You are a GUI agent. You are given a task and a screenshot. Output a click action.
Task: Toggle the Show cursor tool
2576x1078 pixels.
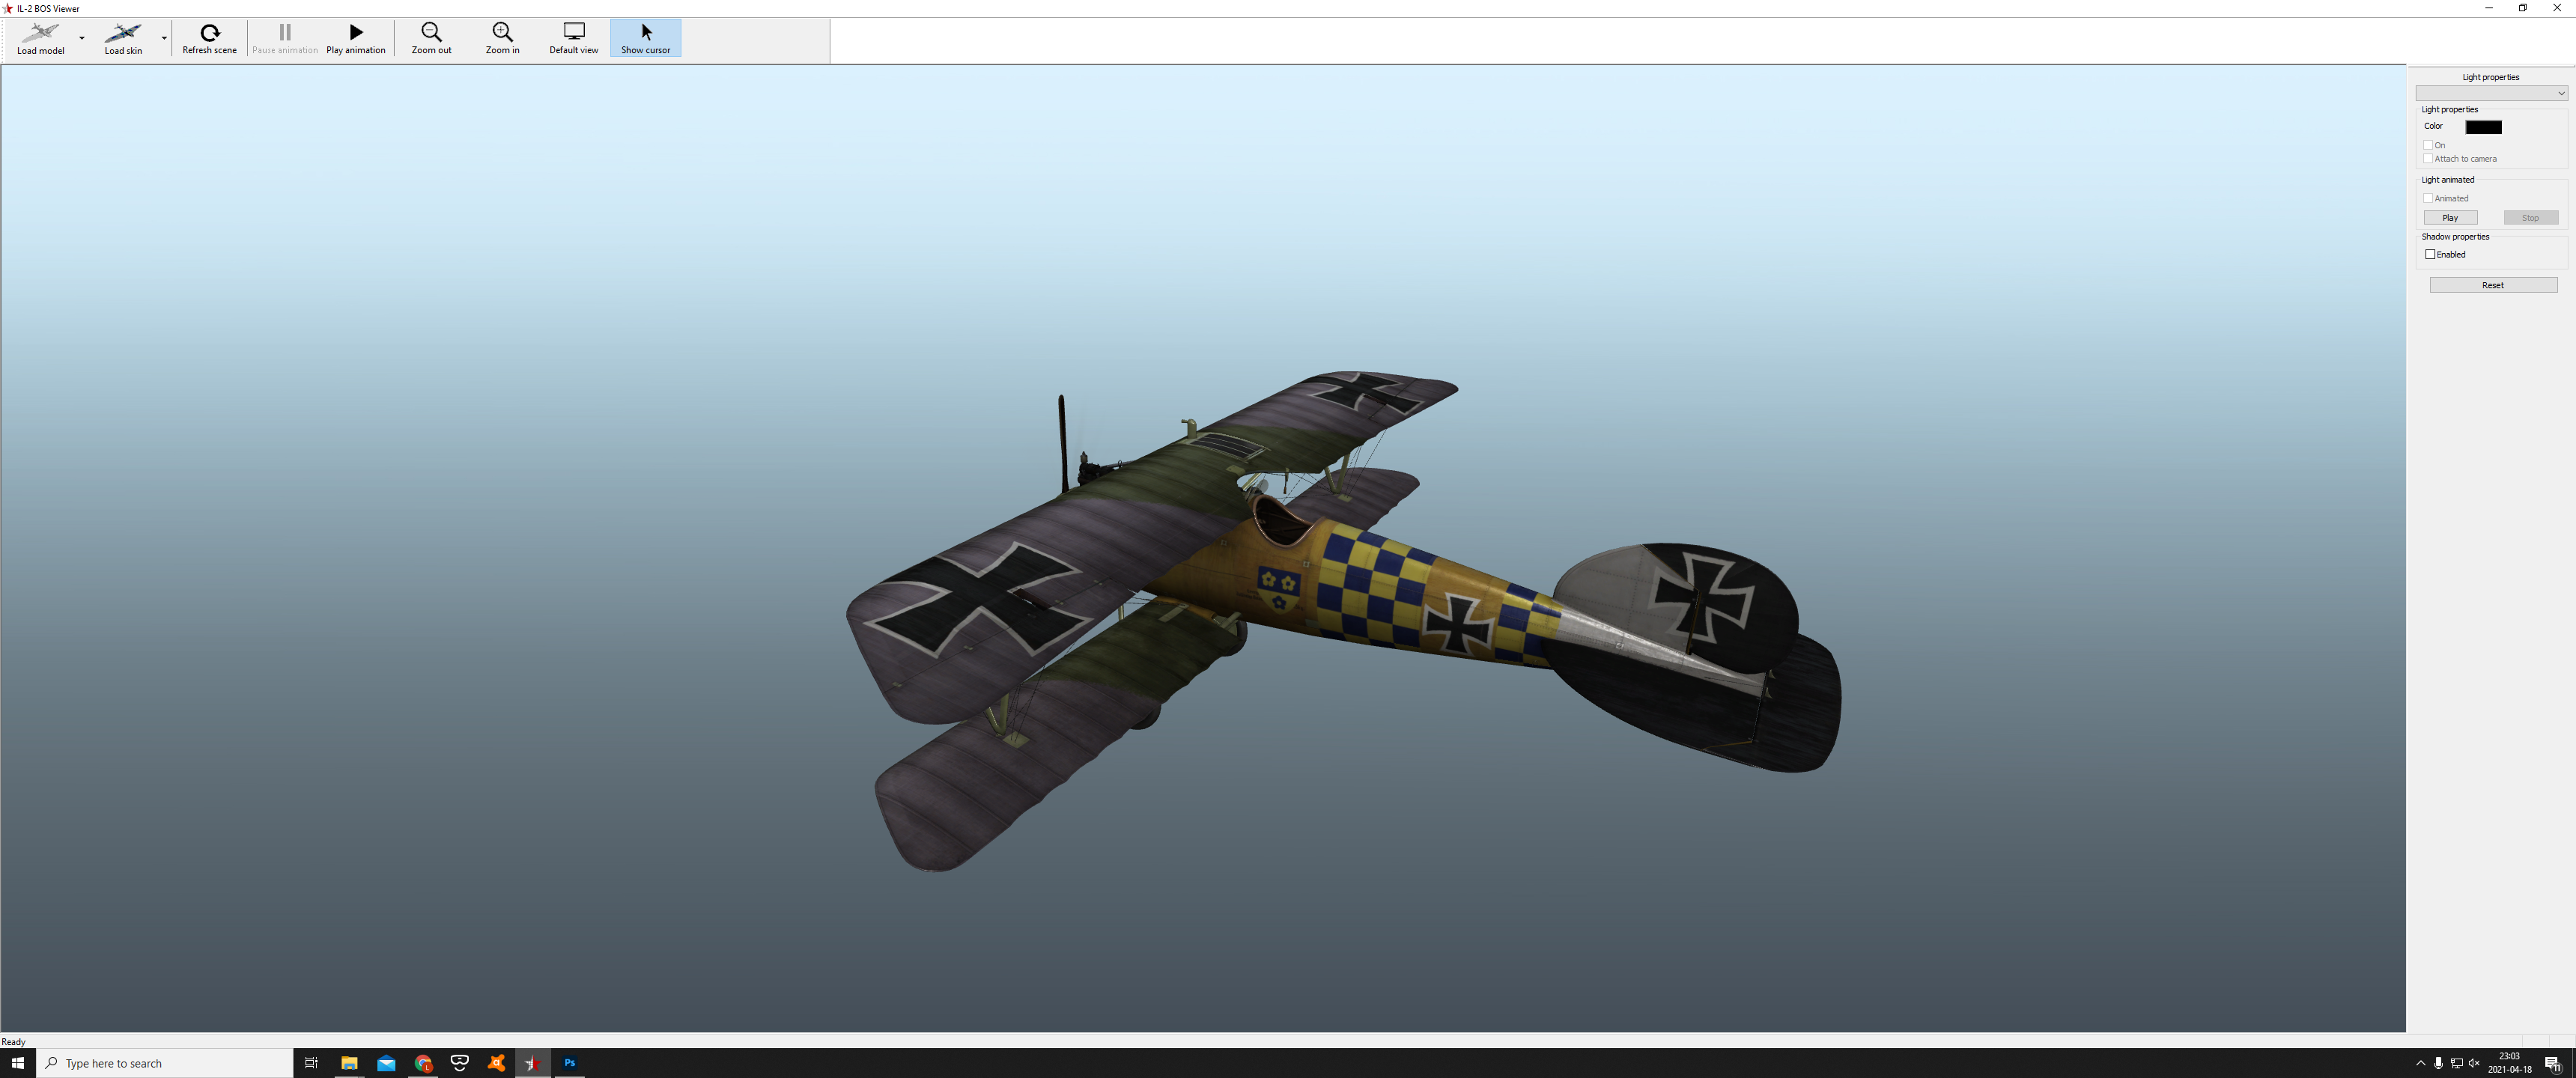click(645, 38)
